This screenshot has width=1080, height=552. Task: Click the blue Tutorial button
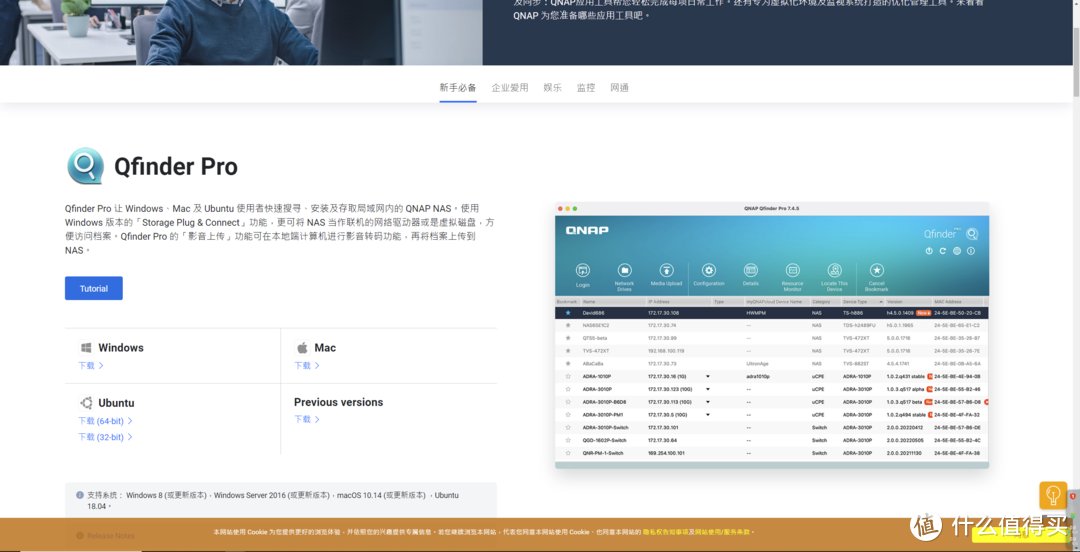pos(94,288)
